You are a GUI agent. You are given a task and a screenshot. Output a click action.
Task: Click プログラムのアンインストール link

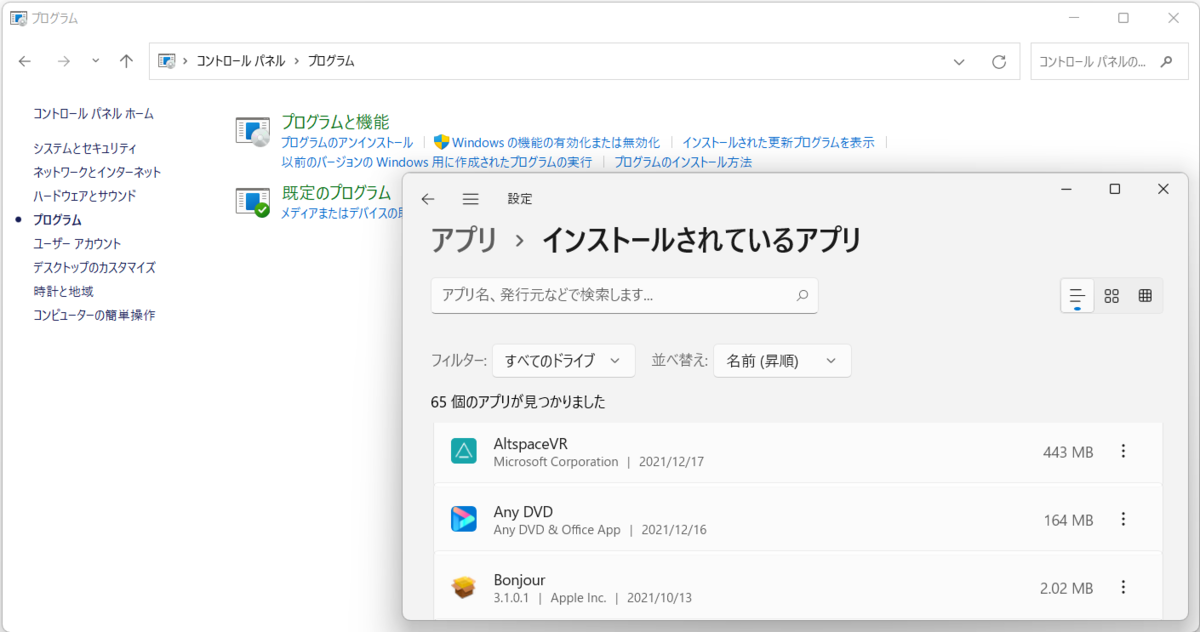[347, 143]
